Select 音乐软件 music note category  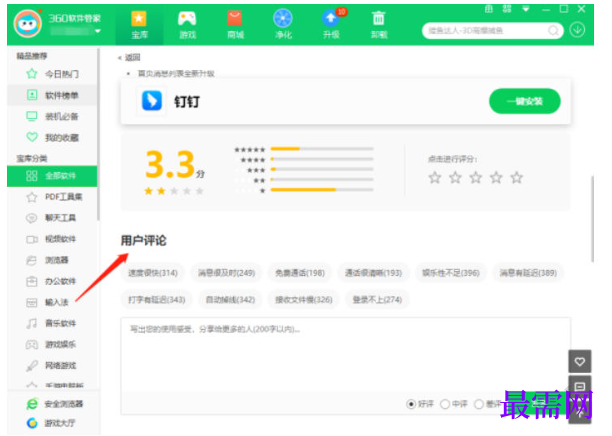click(x=52, y=323)
